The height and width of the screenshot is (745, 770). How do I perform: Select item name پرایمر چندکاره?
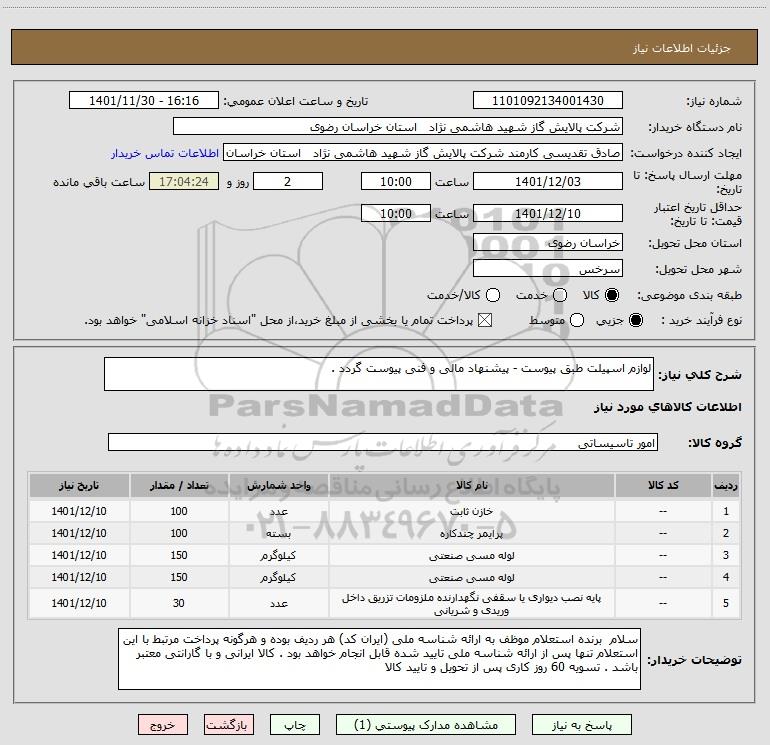pos(471,534)
